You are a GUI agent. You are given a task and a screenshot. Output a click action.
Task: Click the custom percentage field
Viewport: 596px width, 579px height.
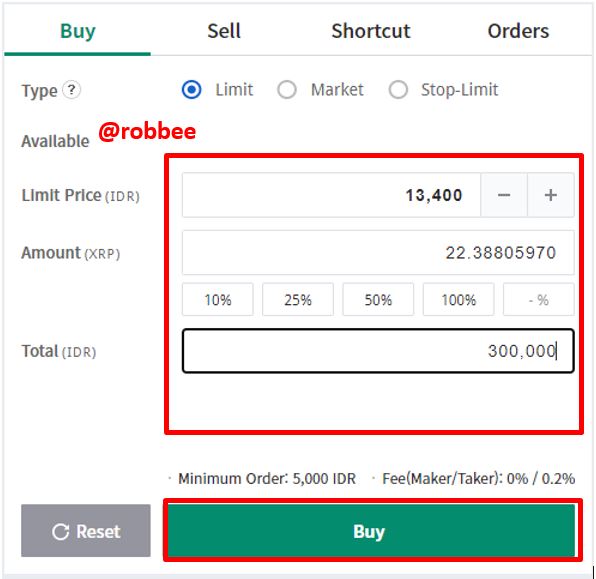[x=539, y=300]
